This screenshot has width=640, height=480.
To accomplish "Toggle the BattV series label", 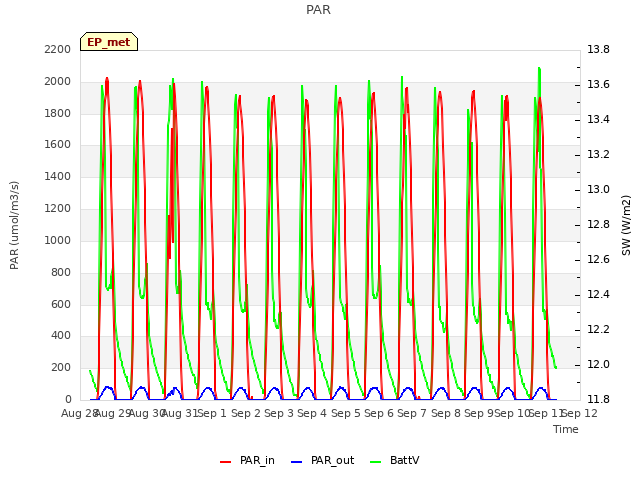I will click(404, 460).
